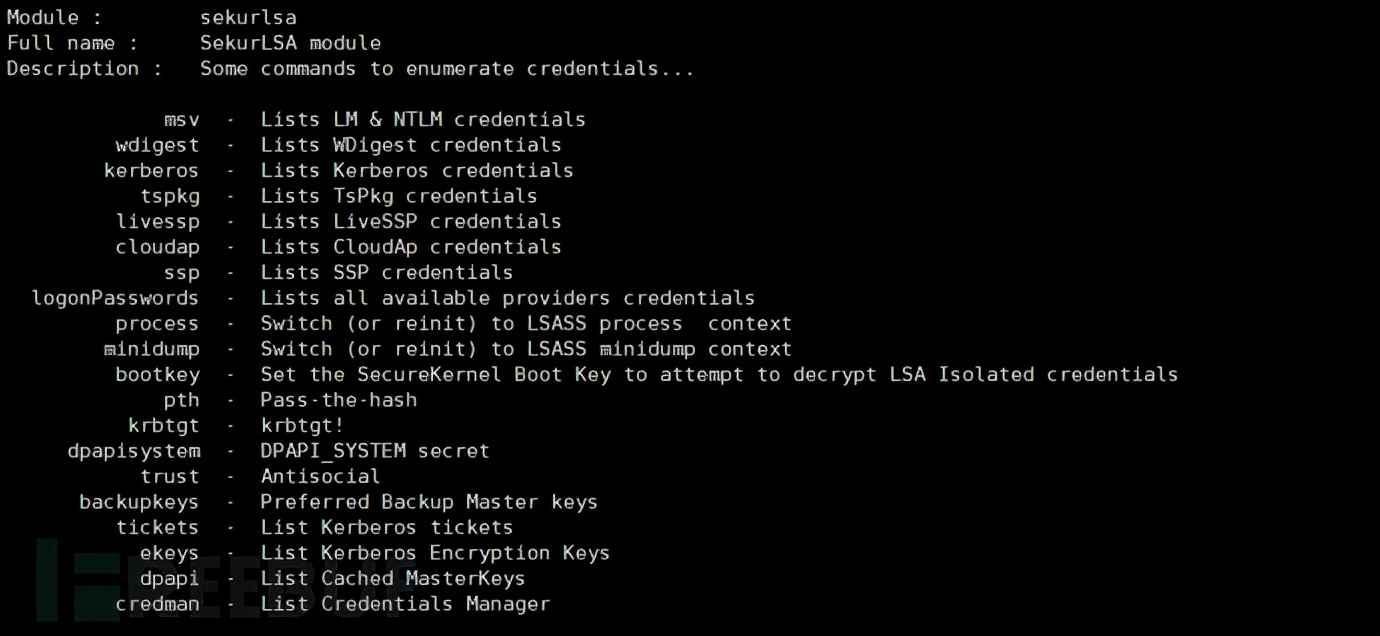Click the 'List Kerberos tickets' description
Screen dimensions: 1380x636
[x=386, y=527]
